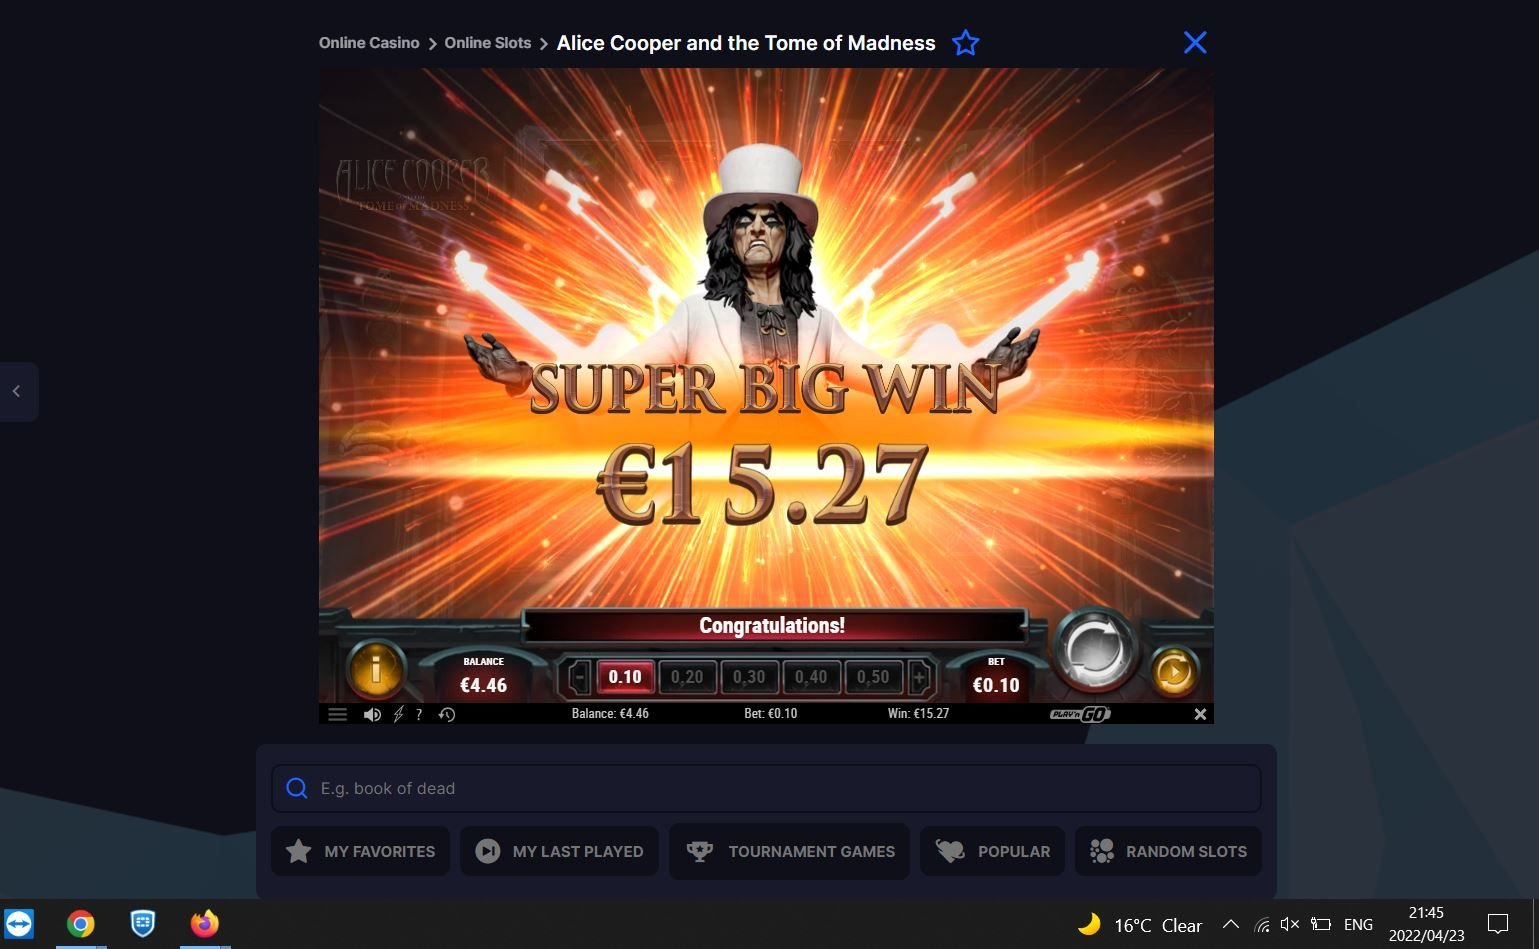Increase bet with the plus button
The height and width of the screenshot is (949, 1539).
point(919,677)
